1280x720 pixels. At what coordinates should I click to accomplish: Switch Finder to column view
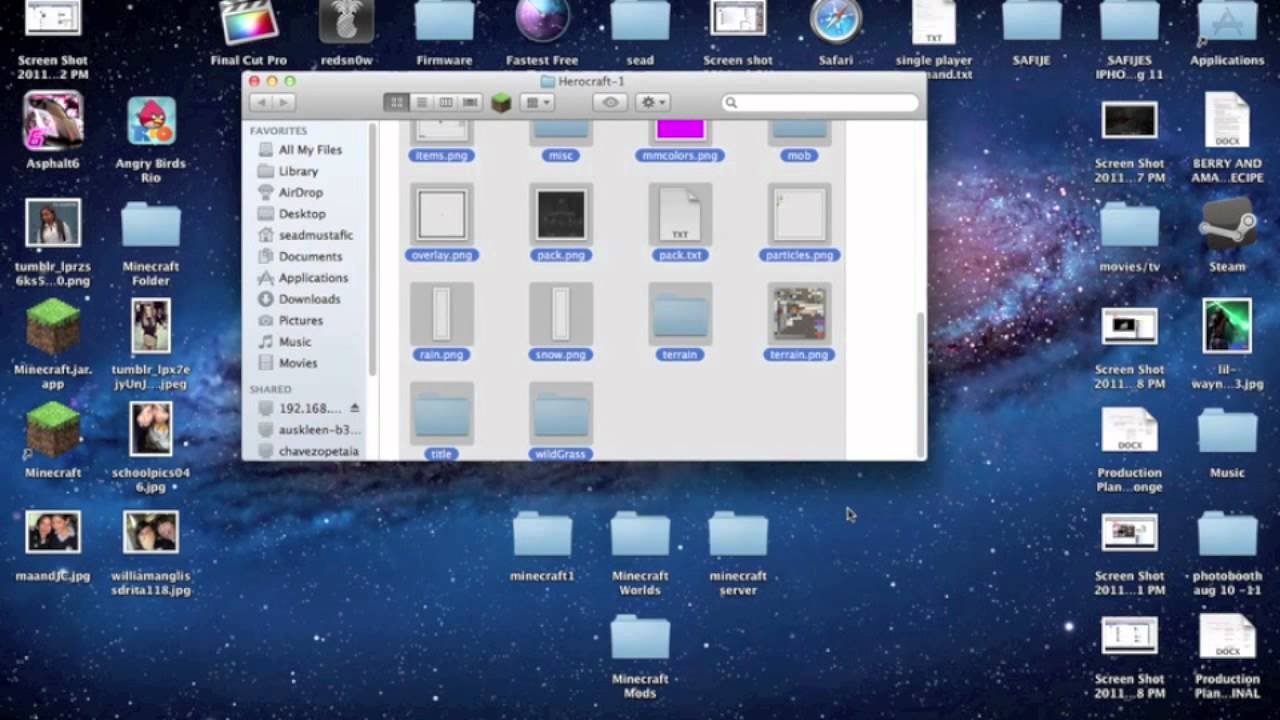pyautogui.click(x=445, y=102)
